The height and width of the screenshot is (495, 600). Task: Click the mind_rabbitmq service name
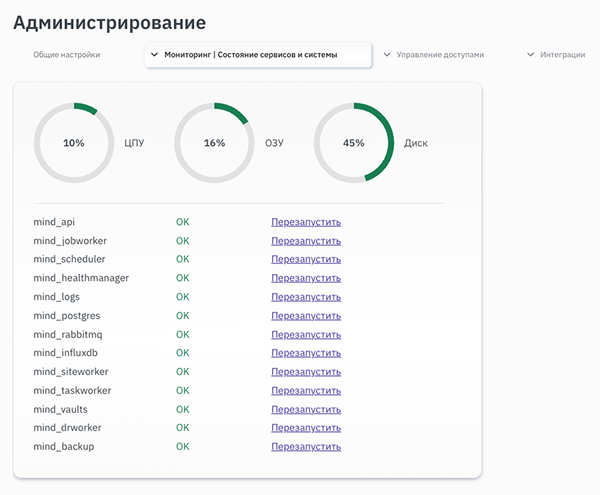[68, 334]
